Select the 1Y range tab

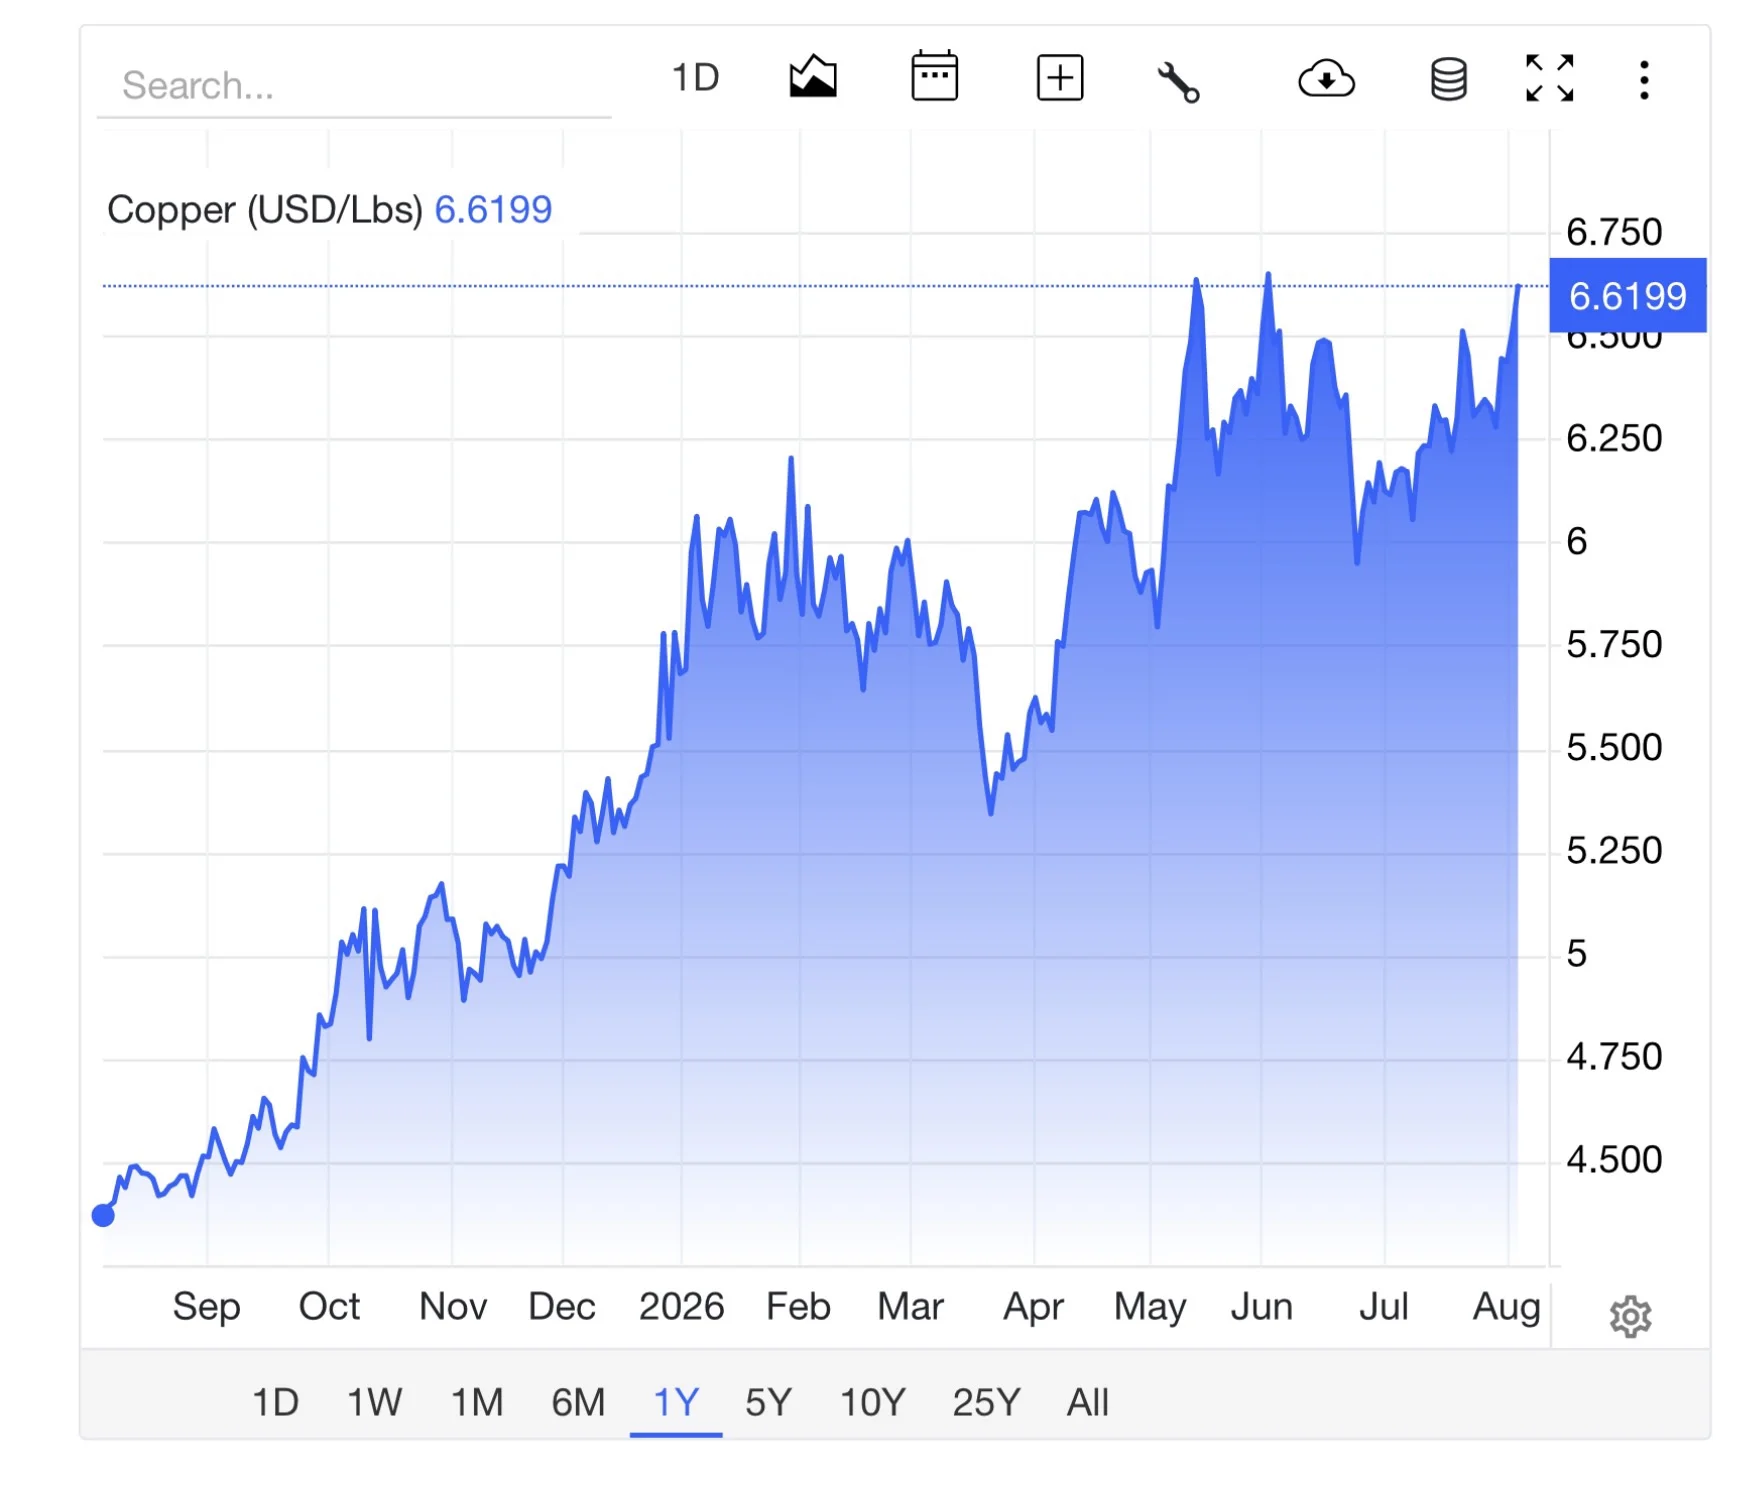click(x=676, y=1402)
